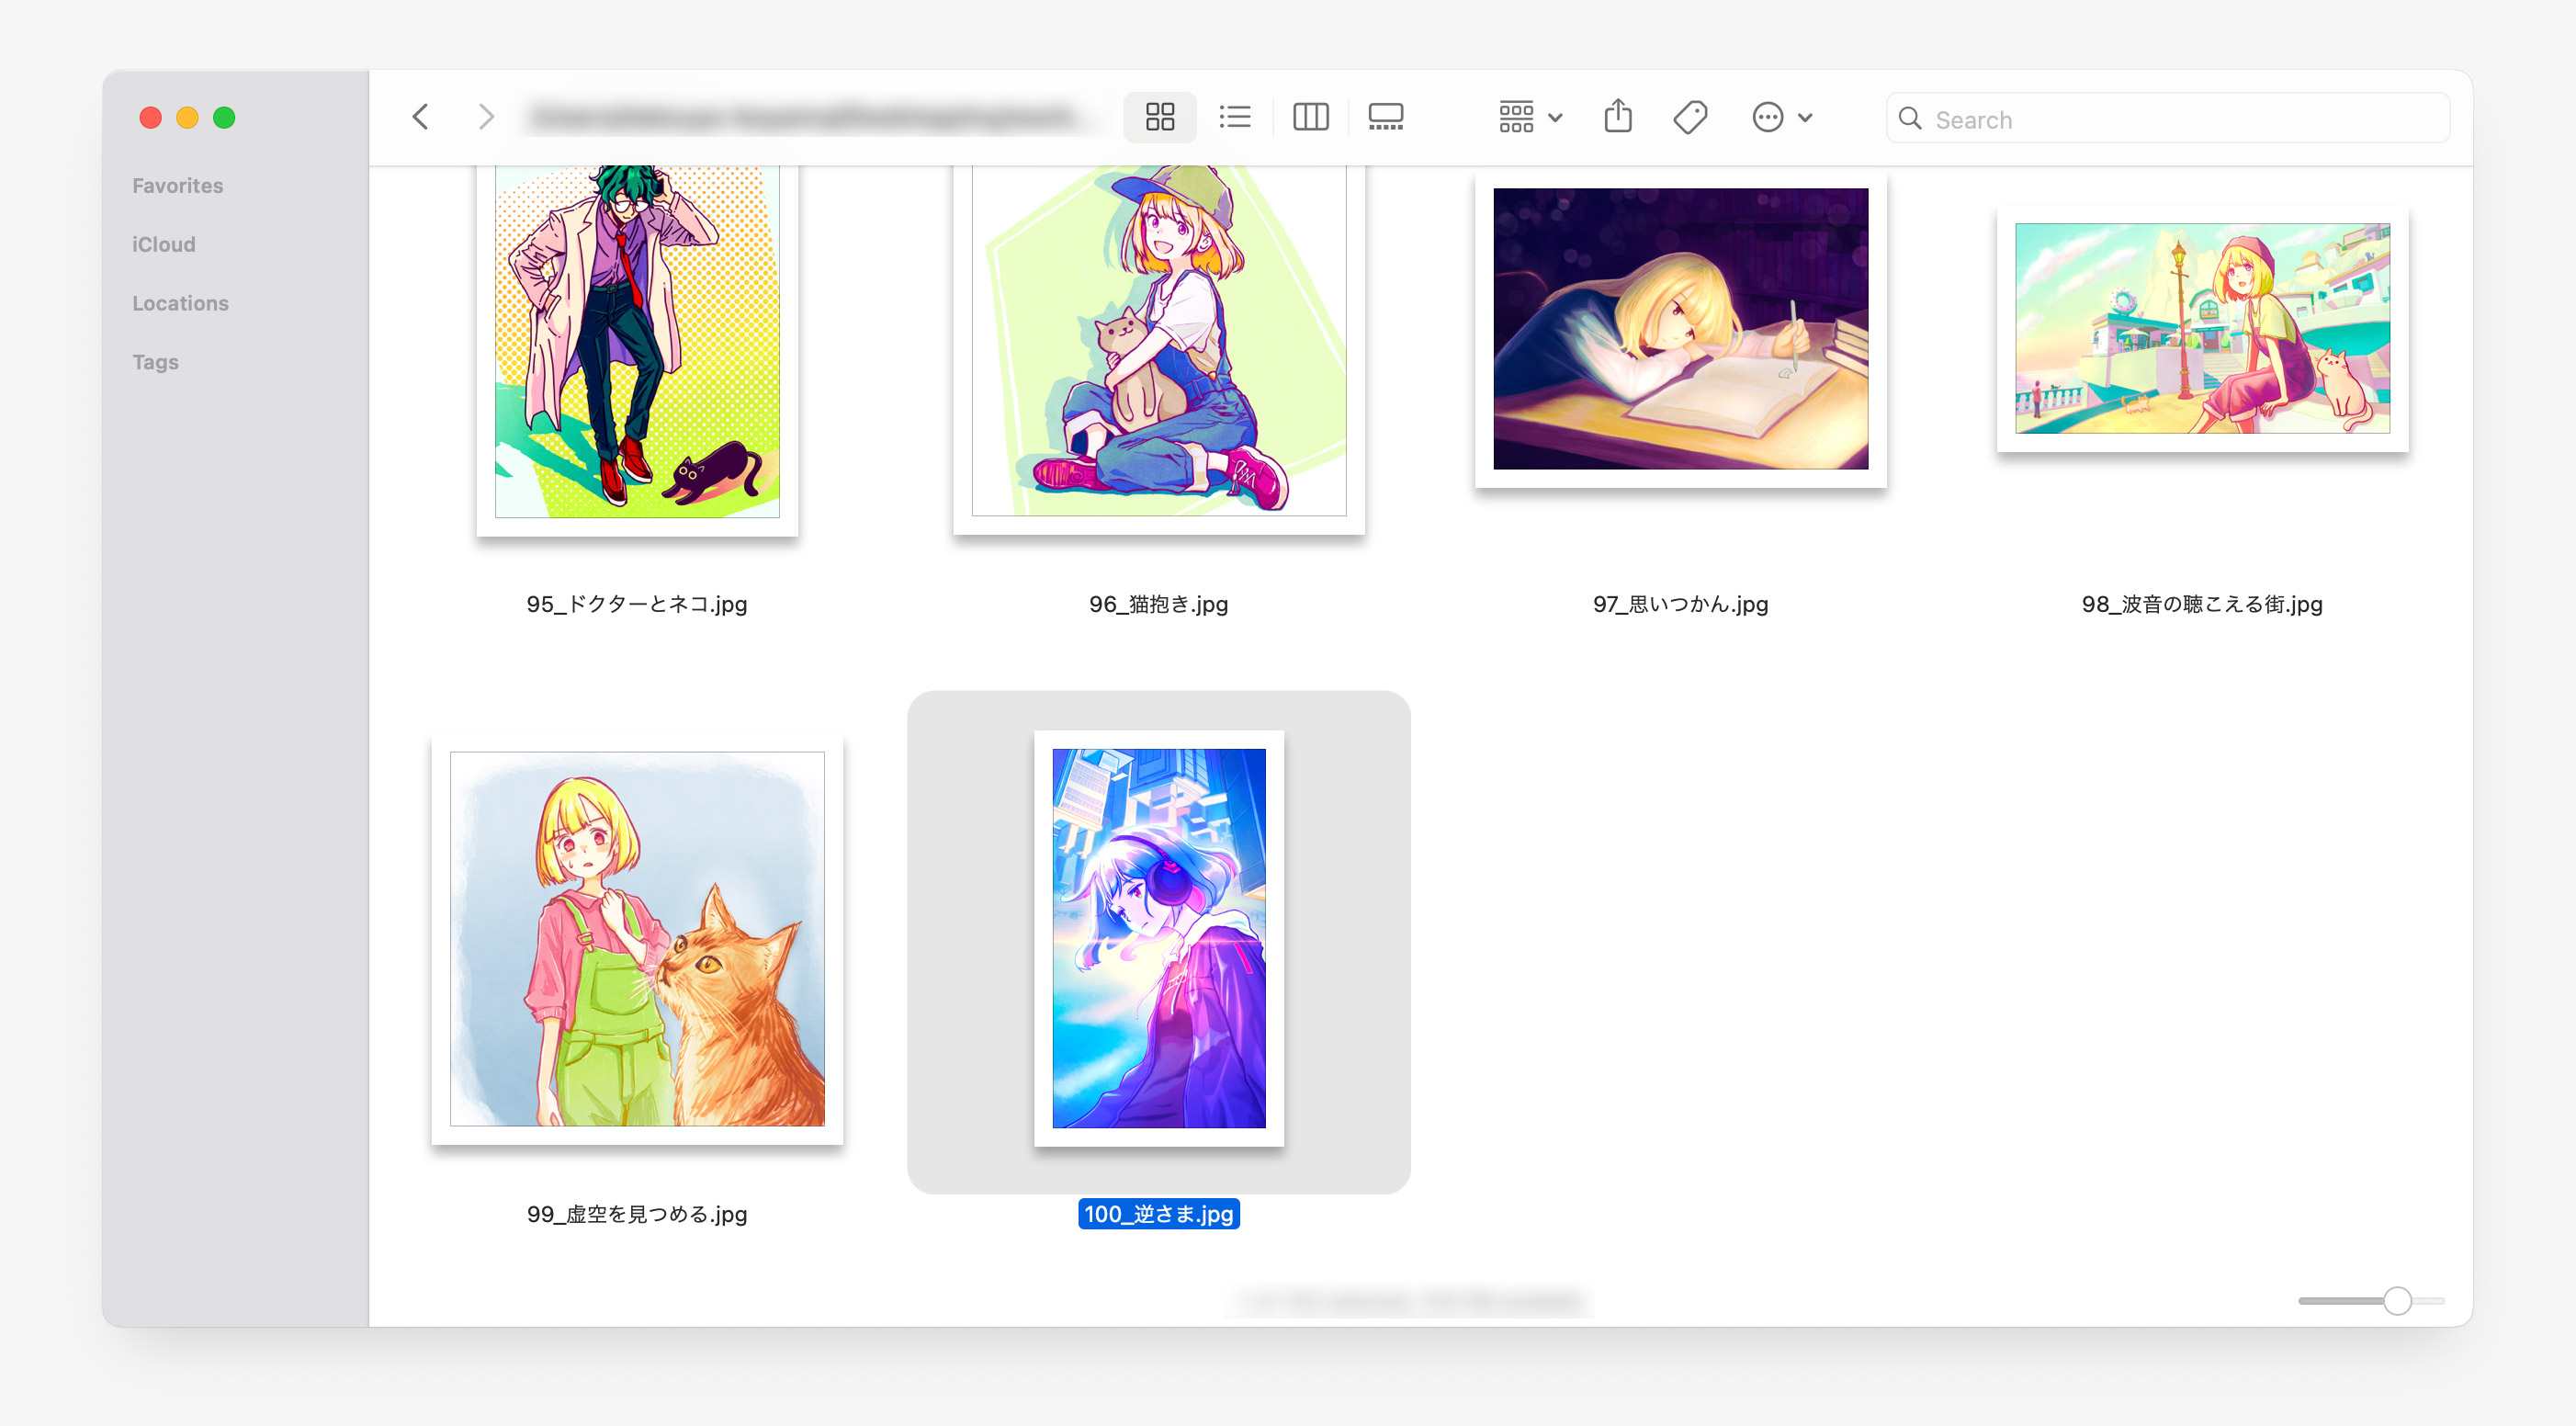
Task: Click in the Search field
Action: (2180, 119)
